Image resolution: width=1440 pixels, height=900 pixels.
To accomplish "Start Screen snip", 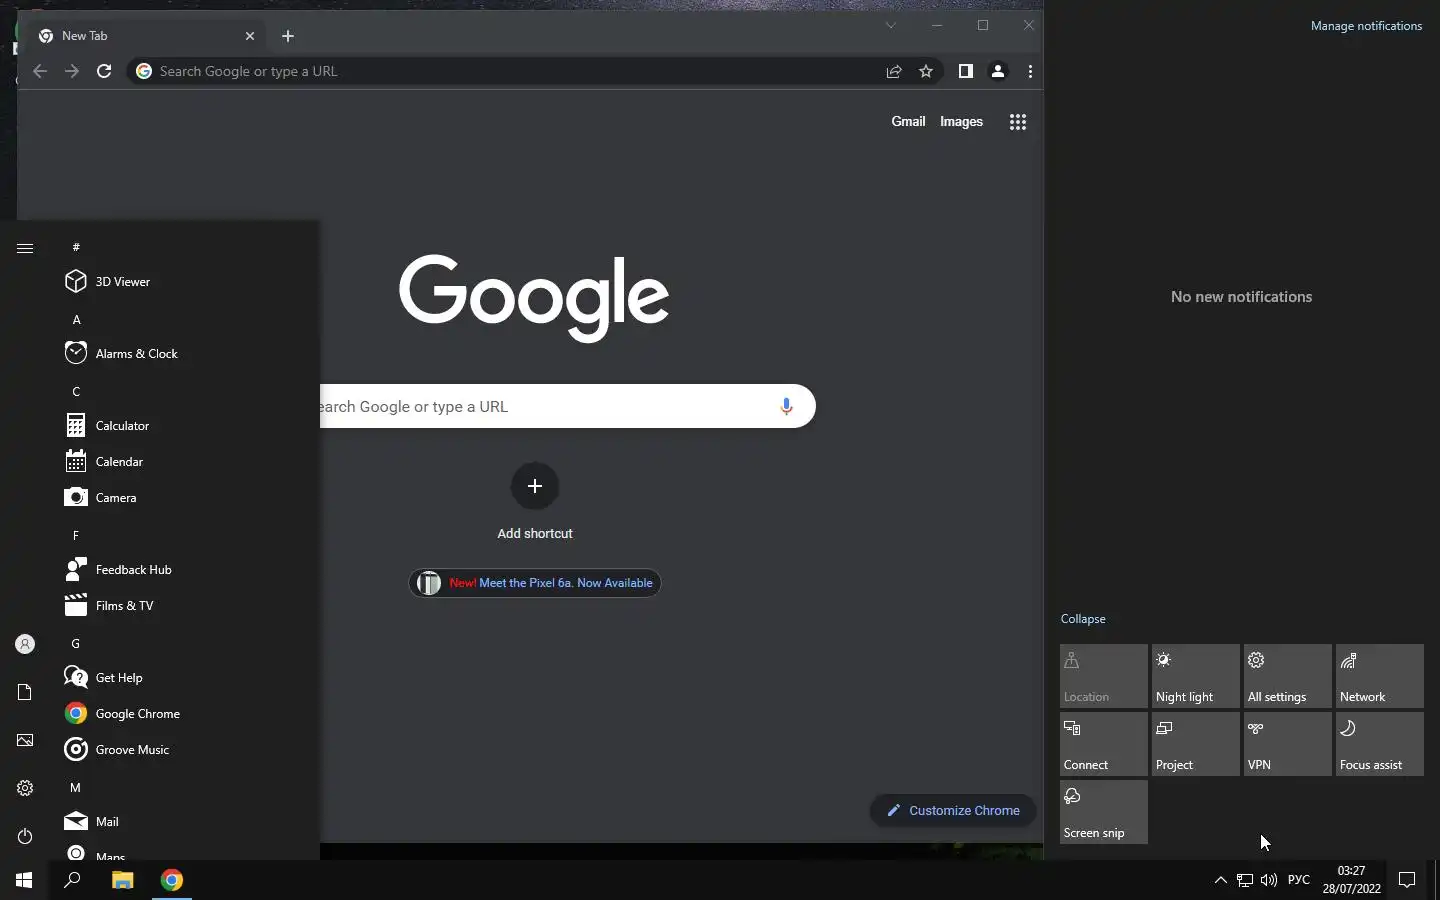I will tap(1104, 812).
